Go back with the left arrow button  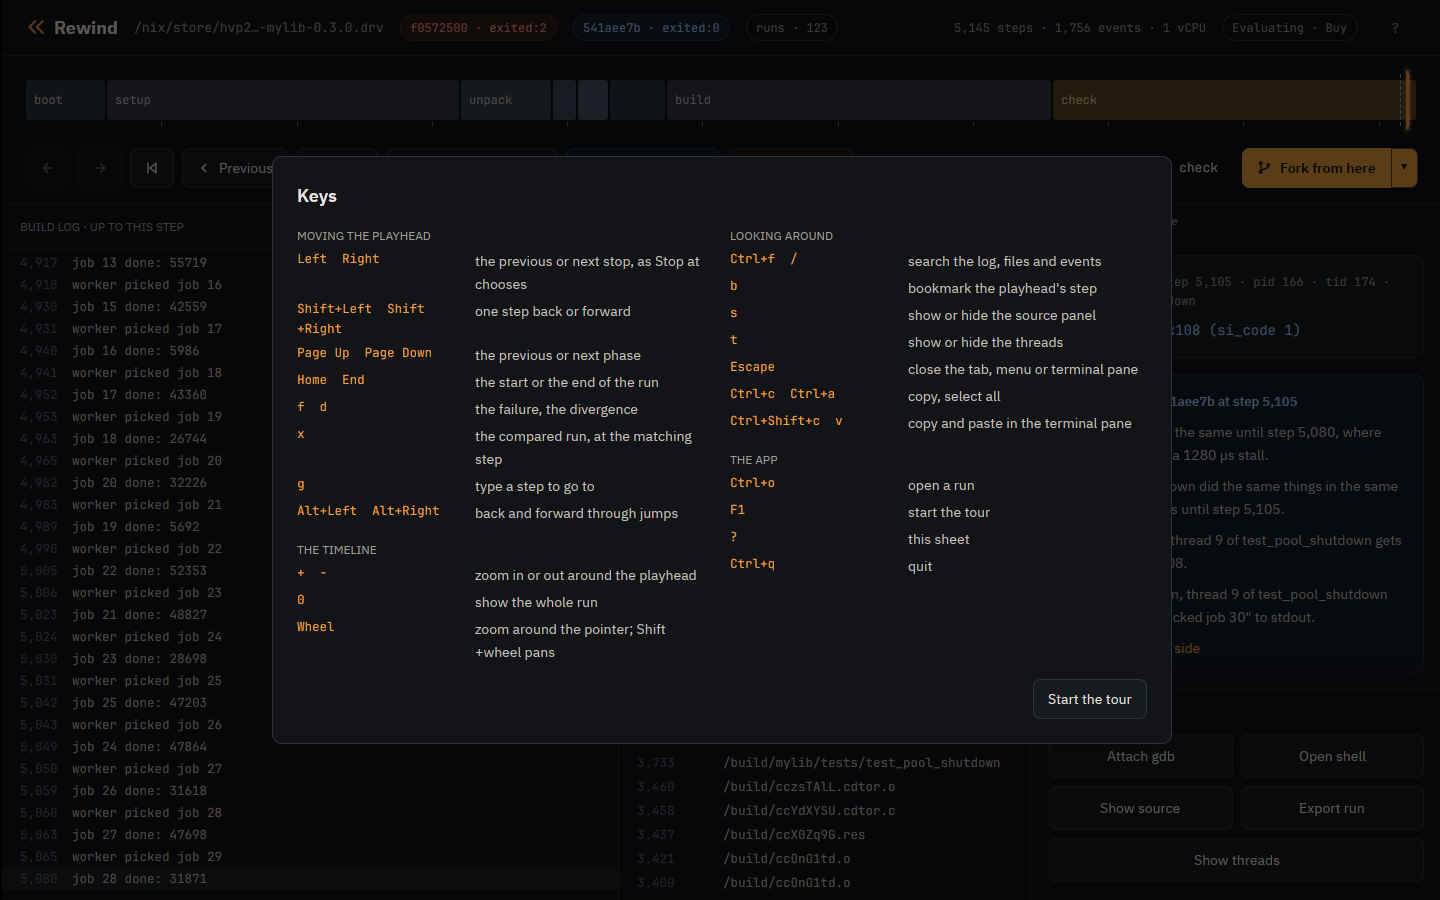point(48,168)
